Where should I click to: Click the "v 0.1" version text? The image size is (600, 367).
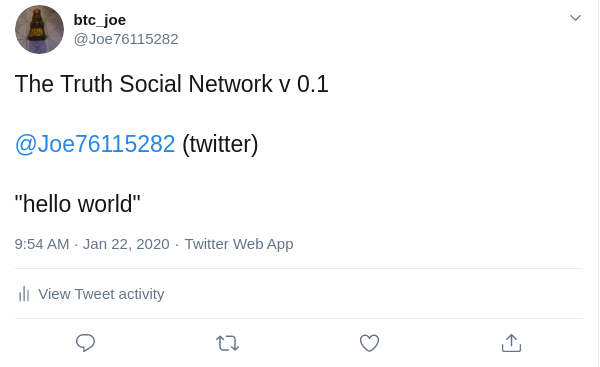pos(304,84)
